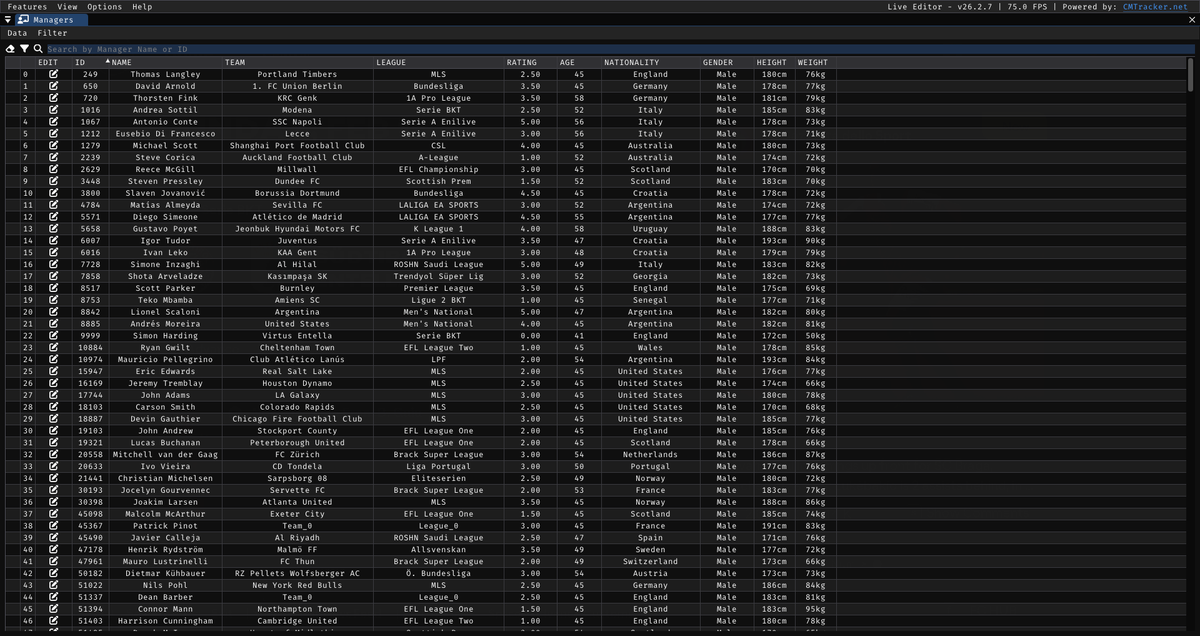Toggle the NAME column sort order
Screen dimensions: 1200x636
[120, 62]
